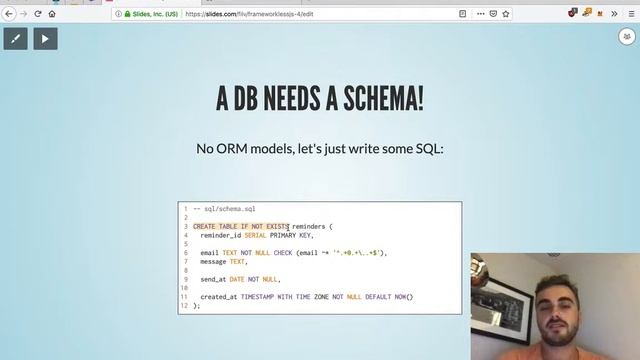Viewport: 640px width, 360px height.
Task: Start presentation with the play button
Action: (45, 39)
